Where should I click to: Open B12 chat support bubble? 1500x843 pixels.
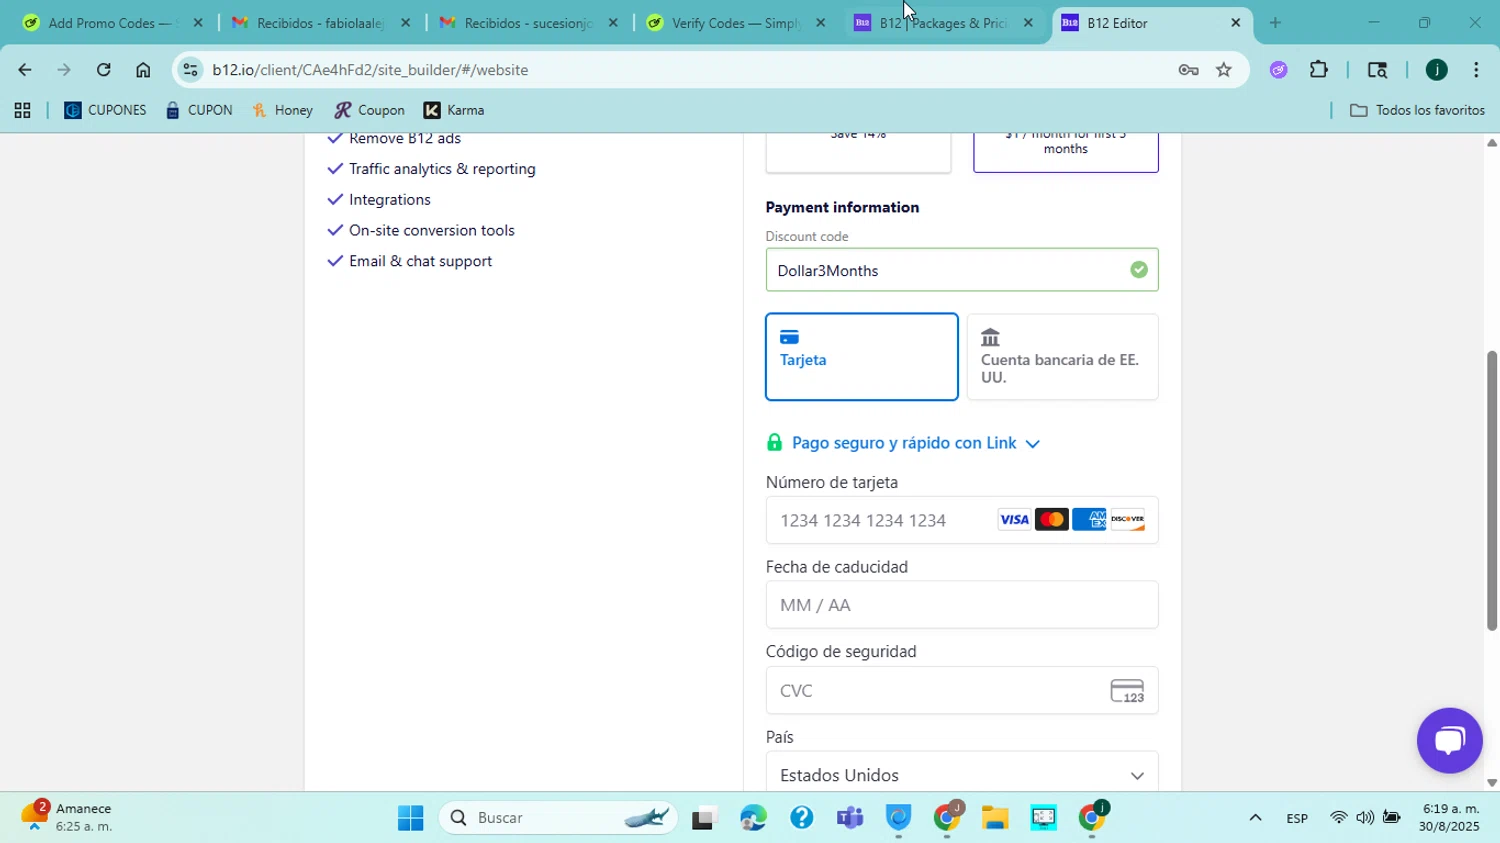point(1450,741)
